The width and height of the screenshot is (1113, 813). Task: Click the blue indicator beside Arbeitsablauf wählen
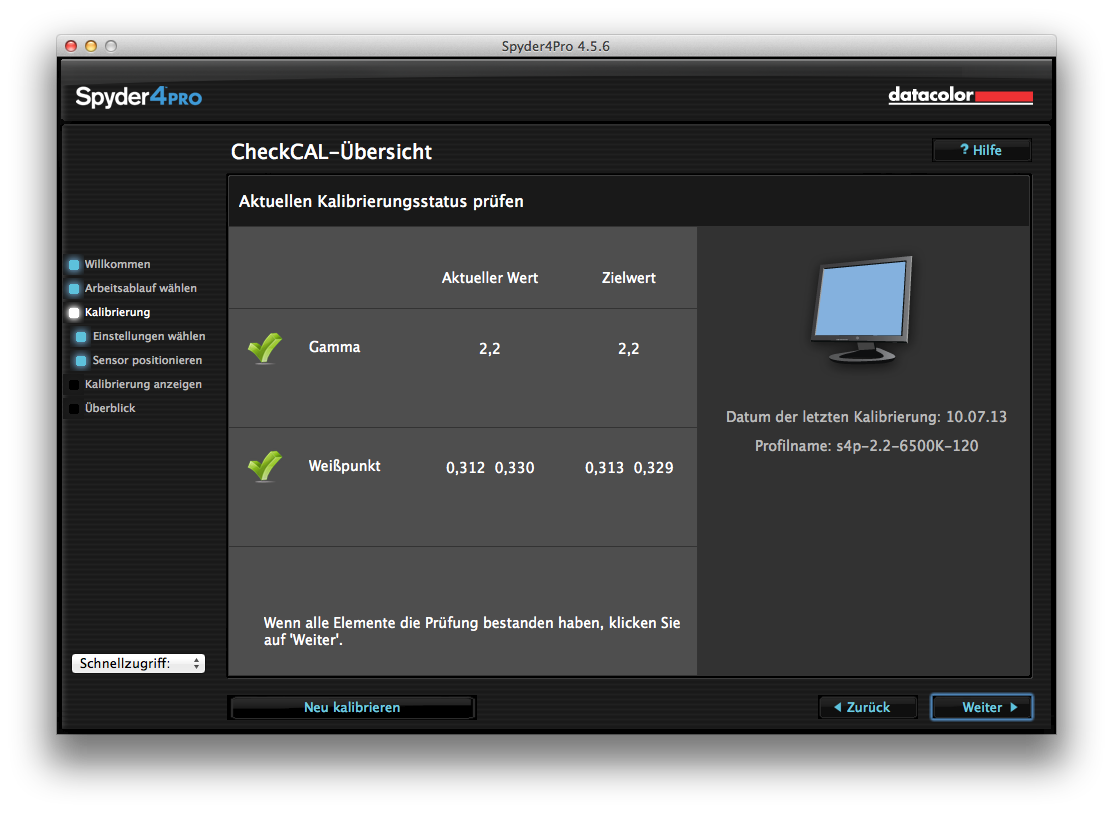click(x=74, y=289)
